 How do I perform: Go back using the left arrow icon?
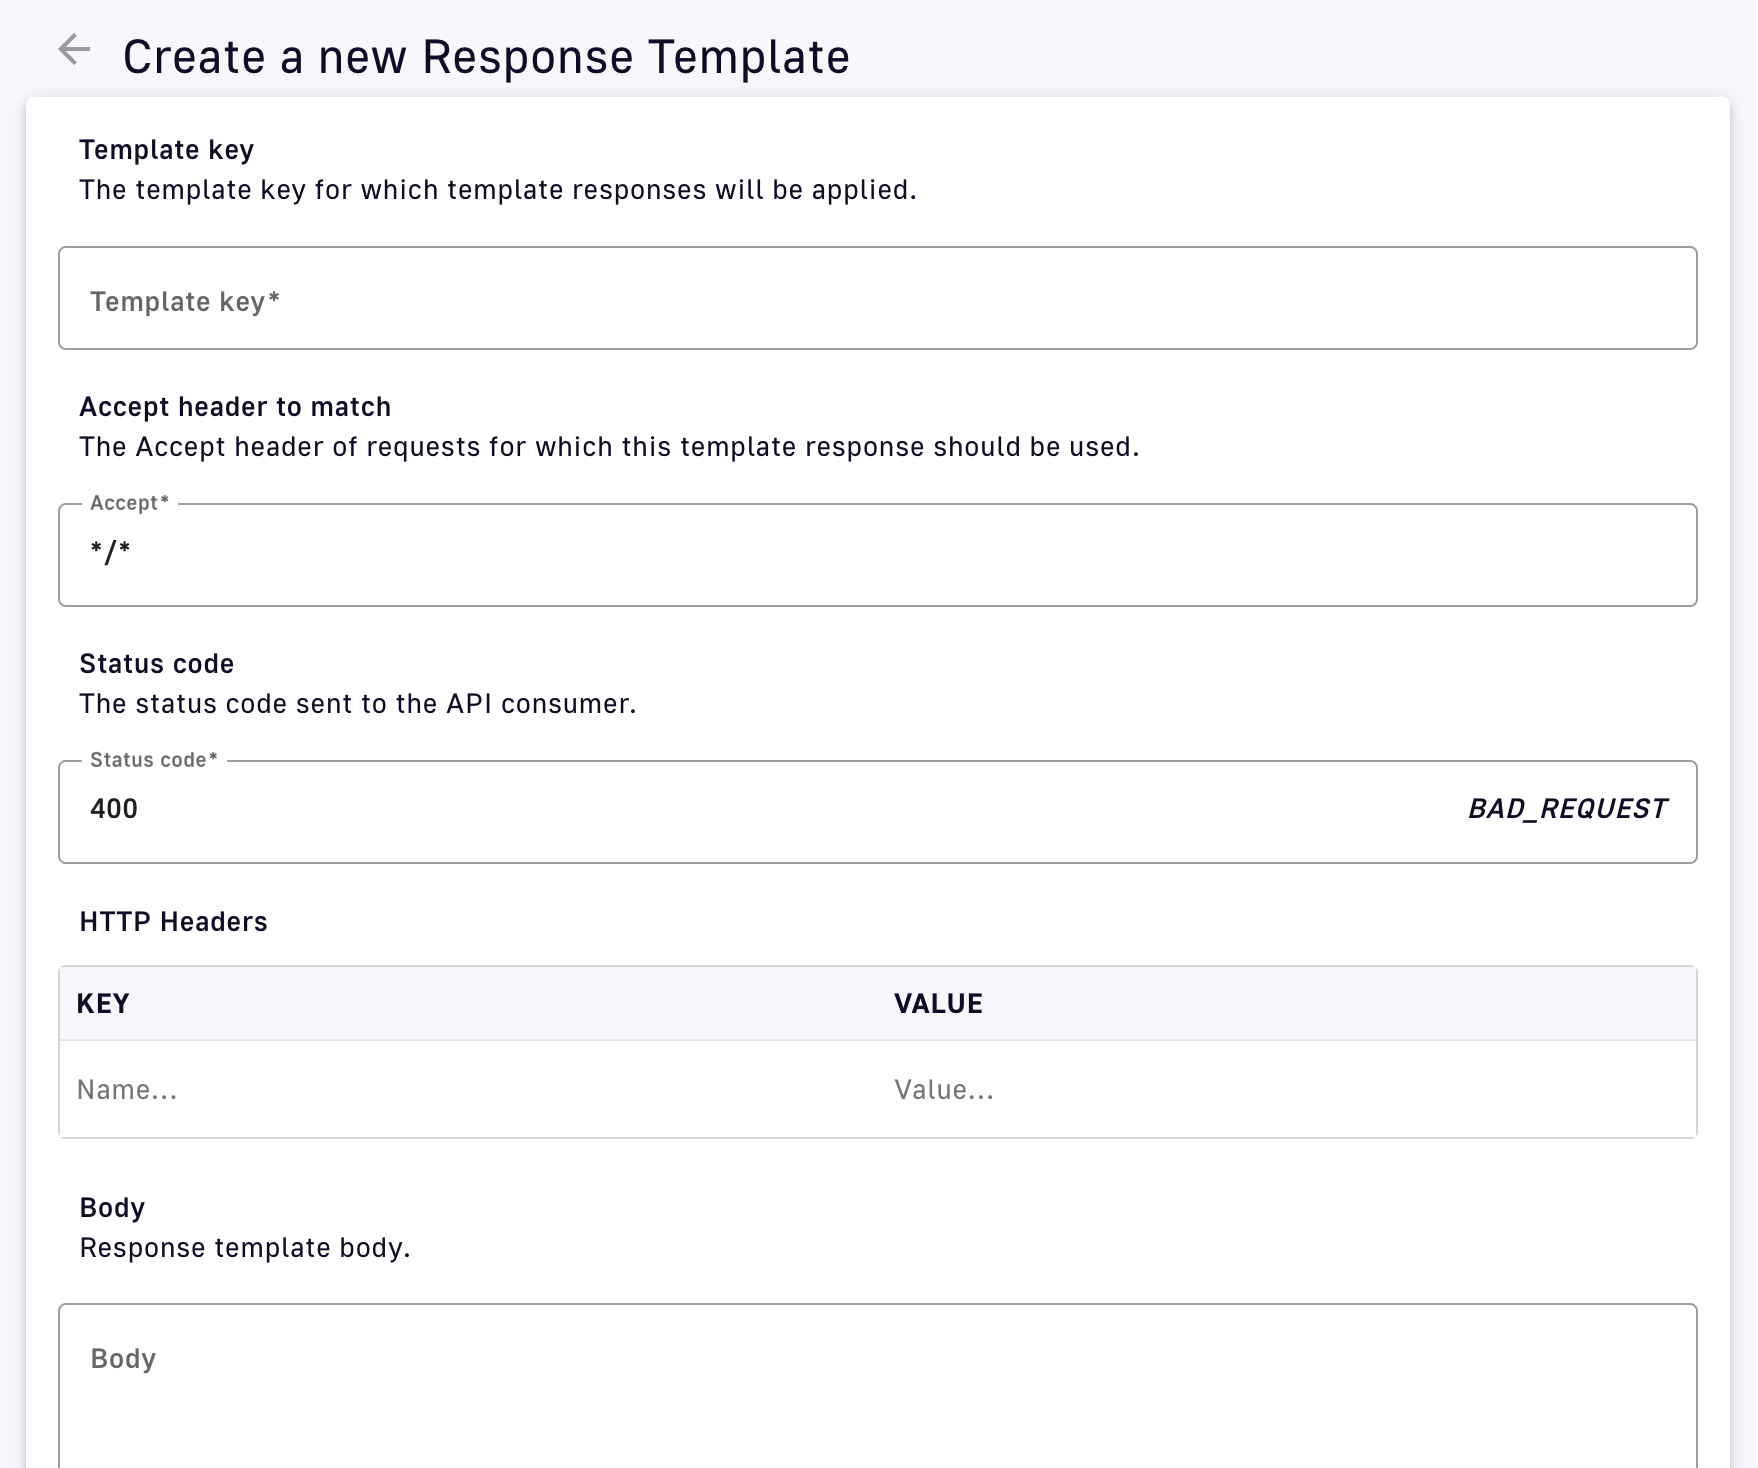click(74, 49)
